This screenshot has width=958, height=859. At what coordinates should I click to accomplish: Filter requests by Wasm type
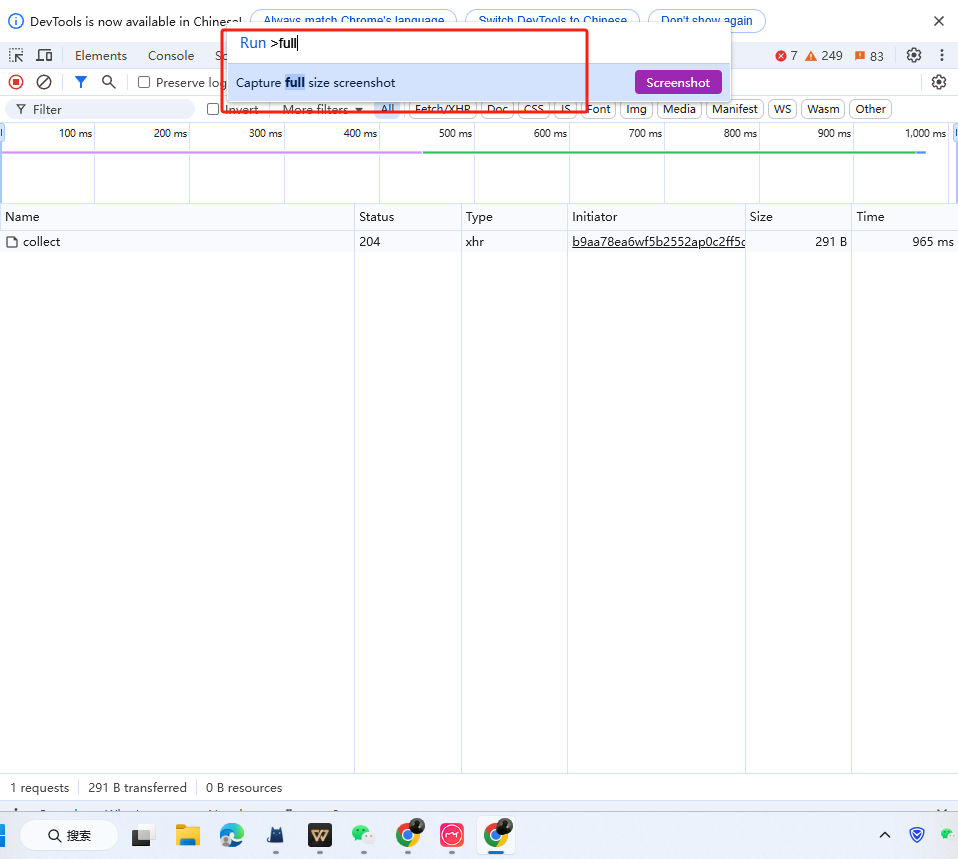coord(823,109)
